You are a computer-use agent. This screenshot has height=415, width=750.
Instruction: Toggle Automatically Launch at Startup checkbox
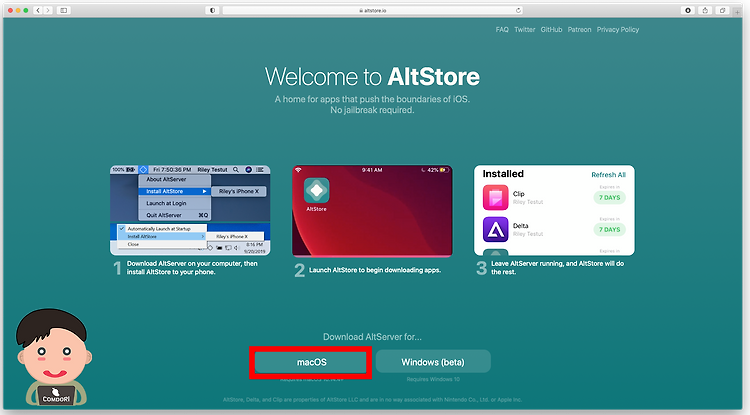[x=122, y=229]
